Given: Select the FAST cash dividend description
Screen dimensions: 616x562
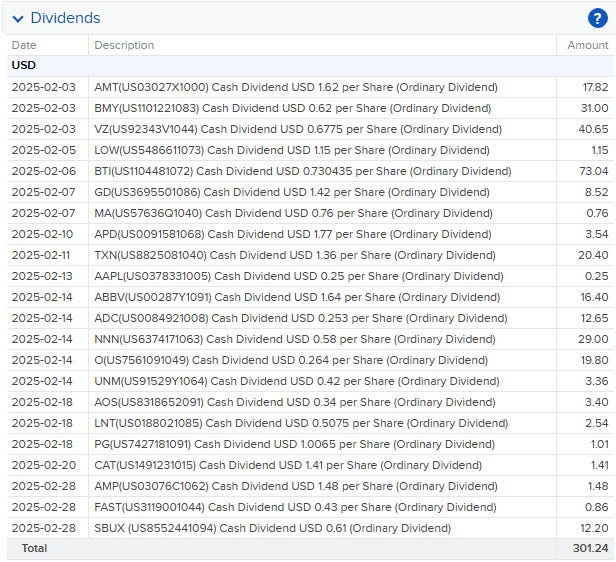Looking at the screenshot, I should [295, 507].
